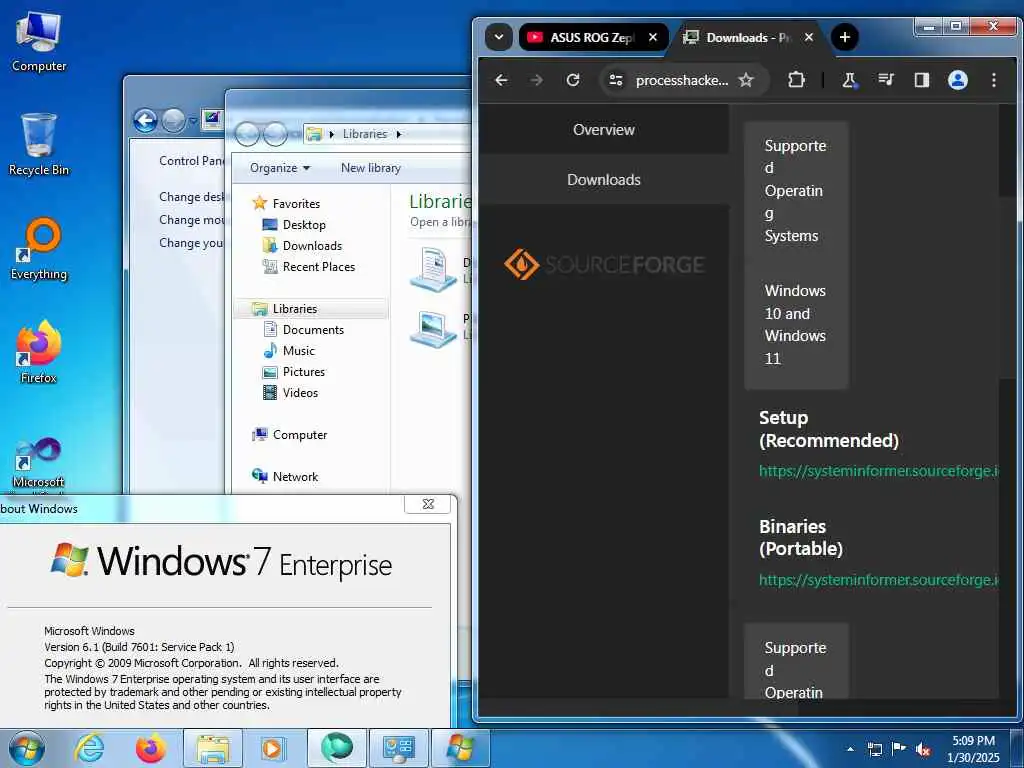Screen dimensions: 1024x768
Task: Open Action Center flag icon
Action: (899, 750)
